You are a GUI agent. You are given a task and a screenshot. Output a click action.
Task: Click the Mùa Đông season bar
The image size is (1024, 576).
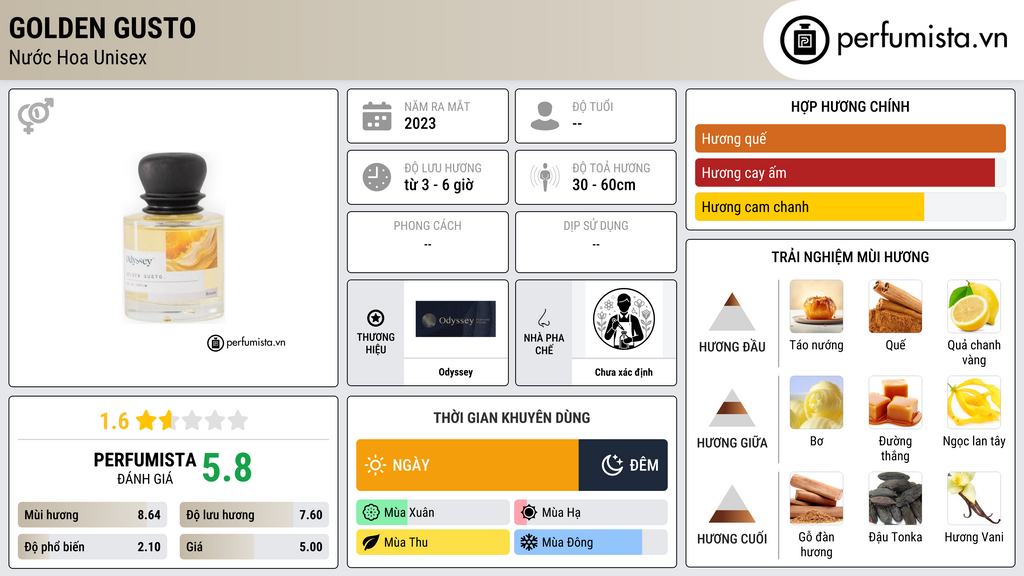591,542
